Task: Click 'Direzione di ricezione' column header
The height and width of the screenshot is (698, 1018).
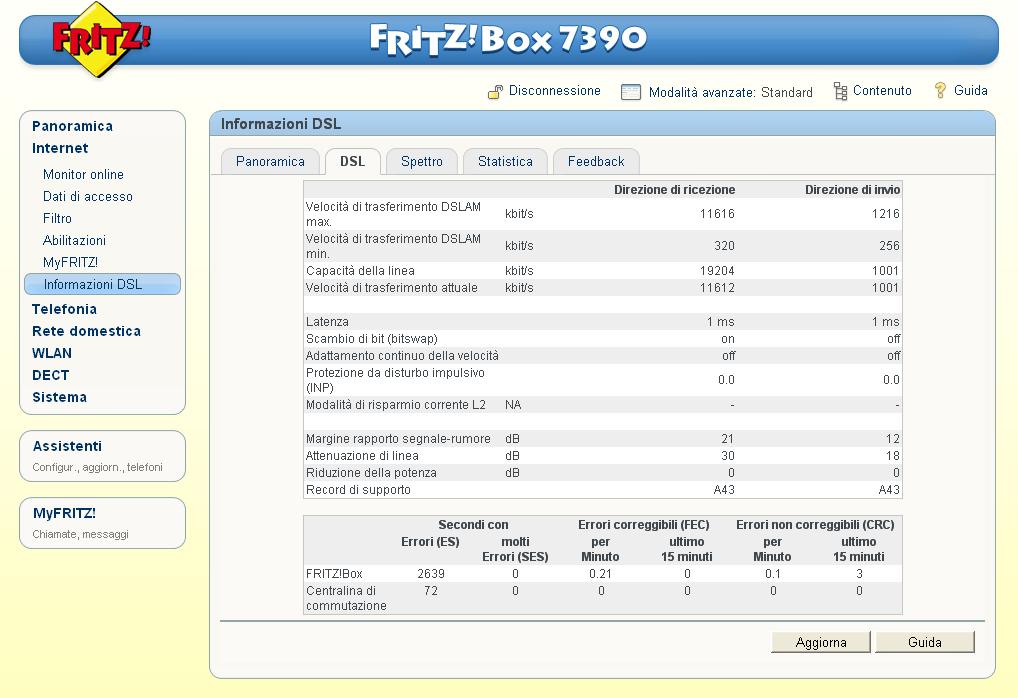Action: tap(675, 190)
